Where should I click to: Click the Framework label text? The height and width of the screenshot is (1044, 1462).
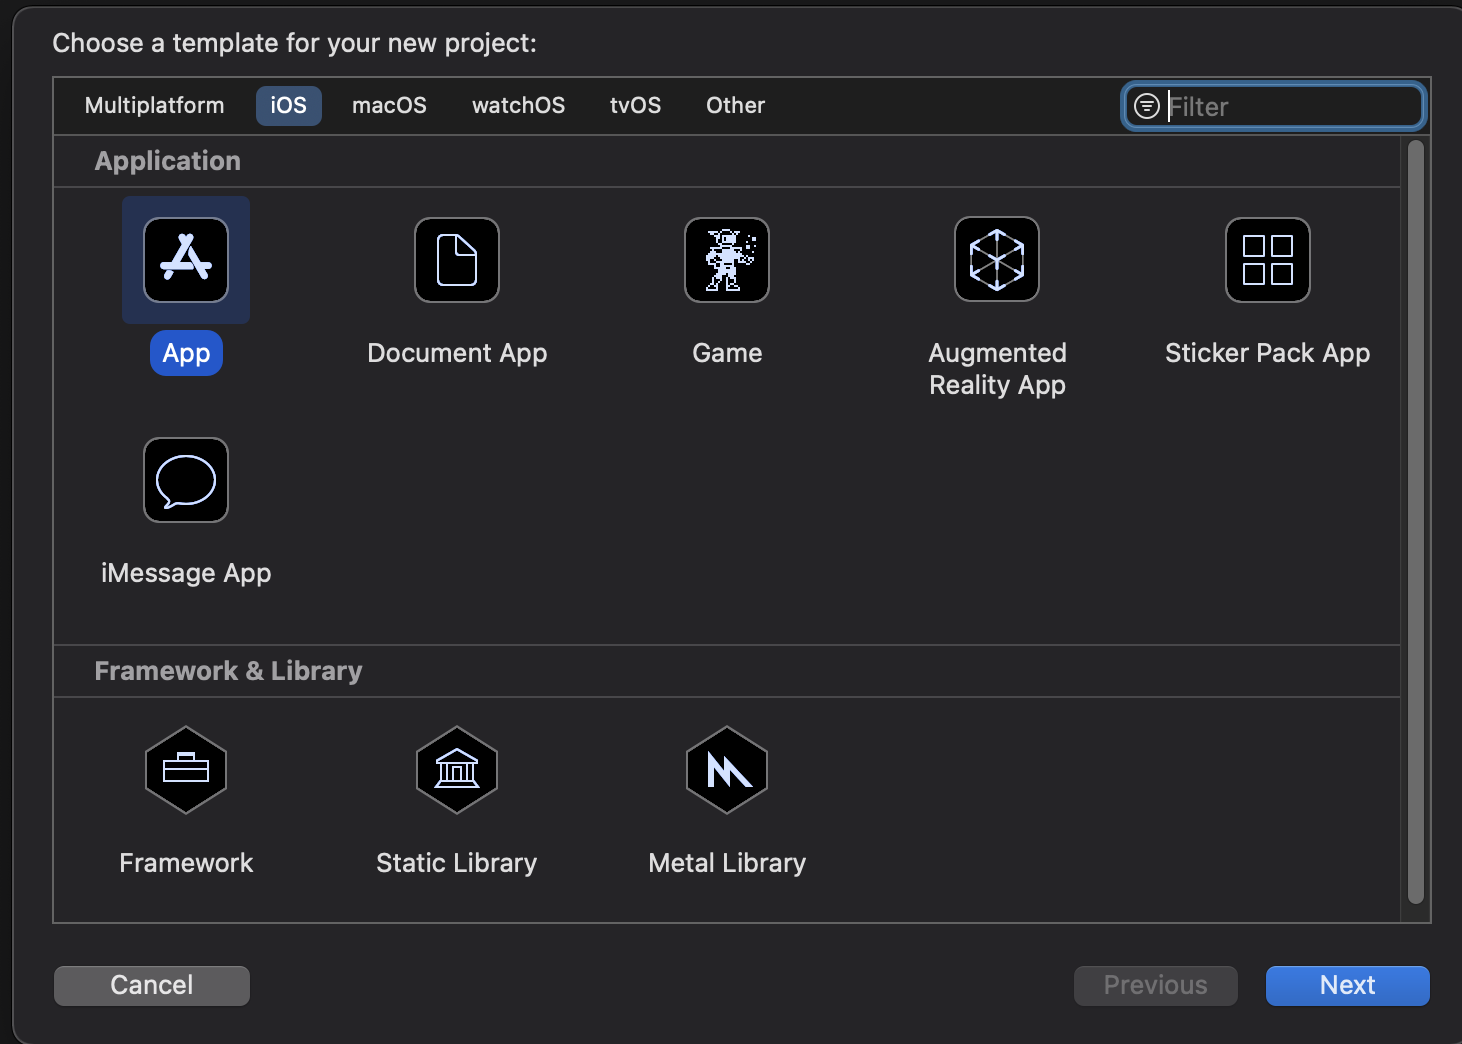[186, 863]
